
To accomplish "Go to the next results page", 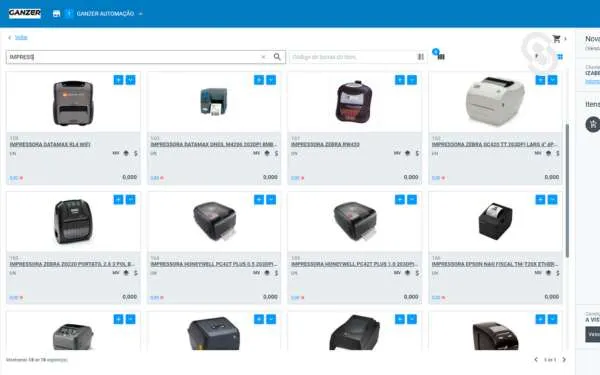I will click(564, 360).
